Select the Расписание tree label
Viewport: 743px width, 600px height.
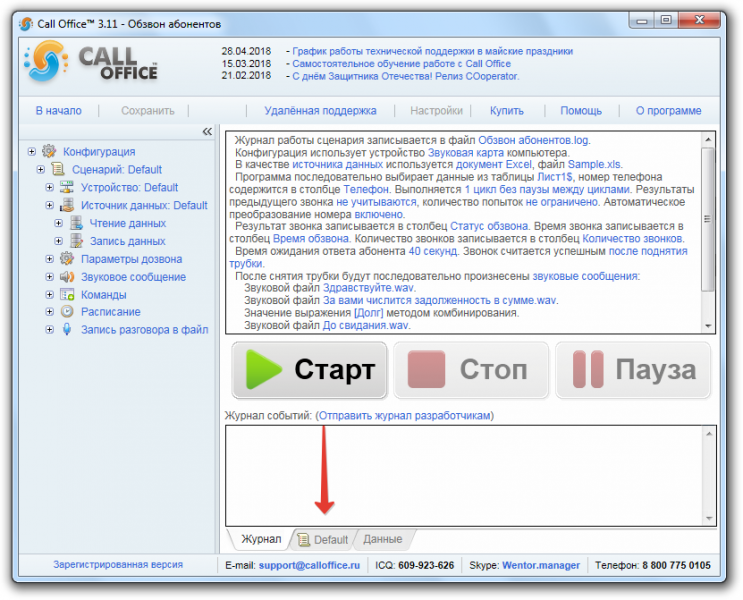click(x=110, y=312)
